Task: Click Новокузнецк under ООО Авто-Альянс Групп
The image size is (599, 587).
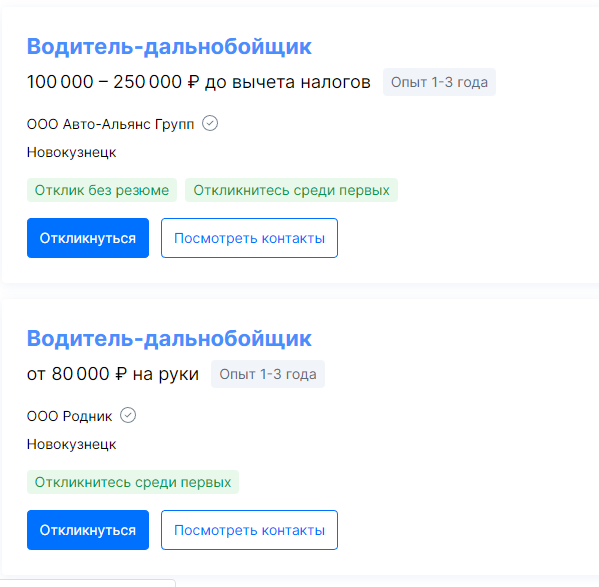Action: (x=71, y=152)
